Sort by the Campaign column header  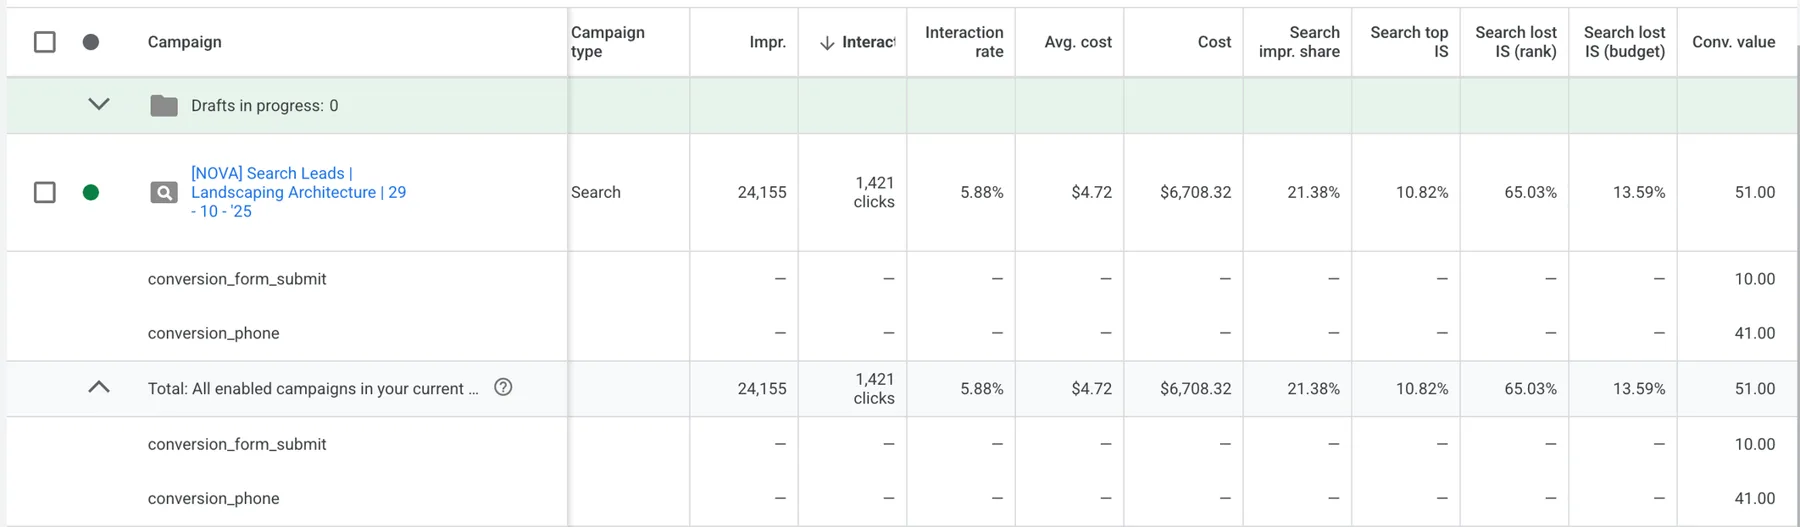click(x=185, y=42)
